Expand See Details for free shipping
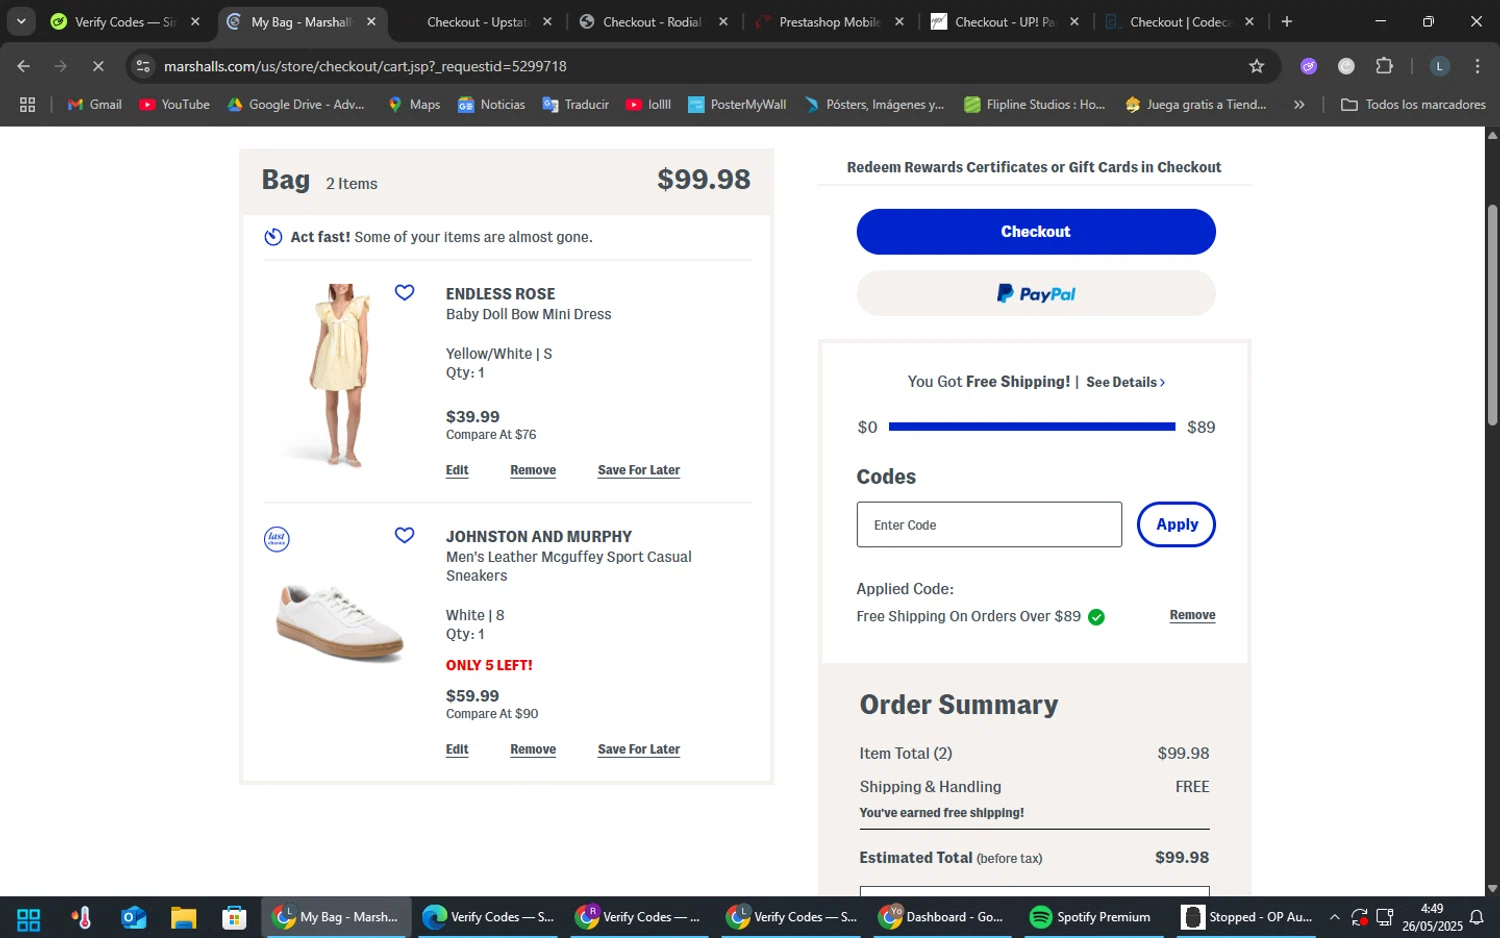Screen dimensions: 1500x938 1125,382
